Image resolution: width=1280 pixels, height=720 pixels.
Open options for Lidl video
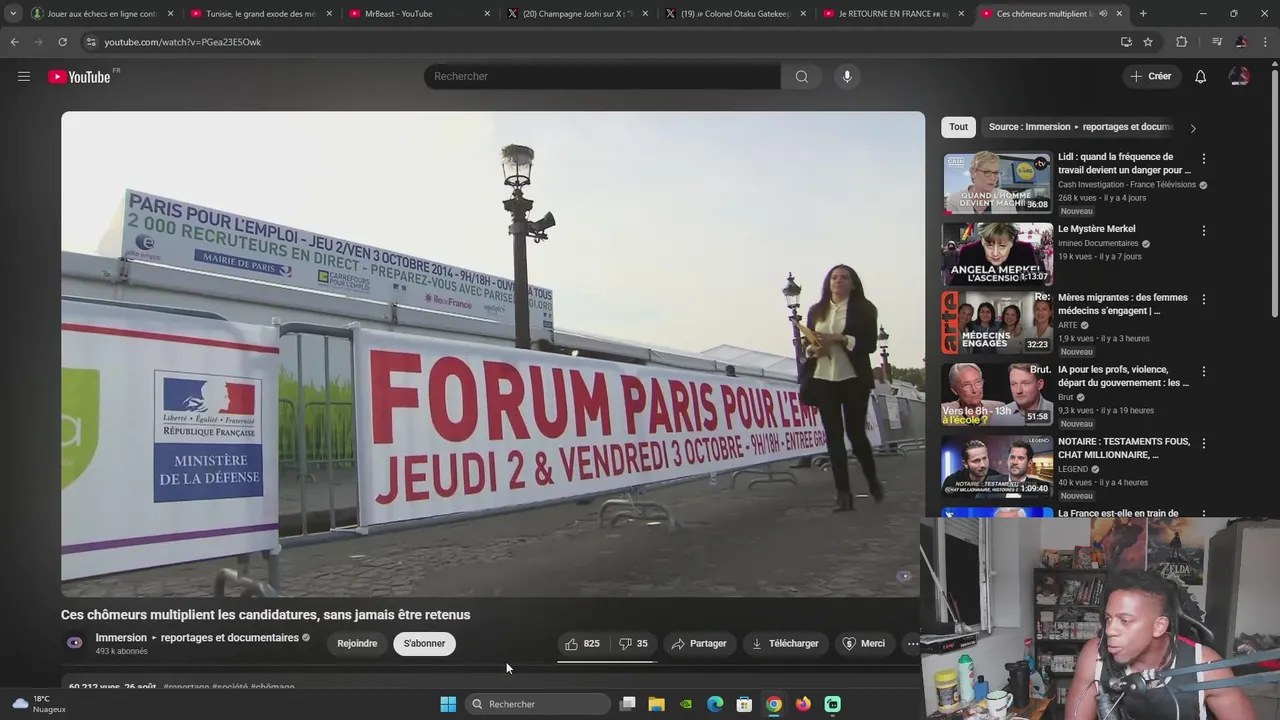(x=1203, y=158)
